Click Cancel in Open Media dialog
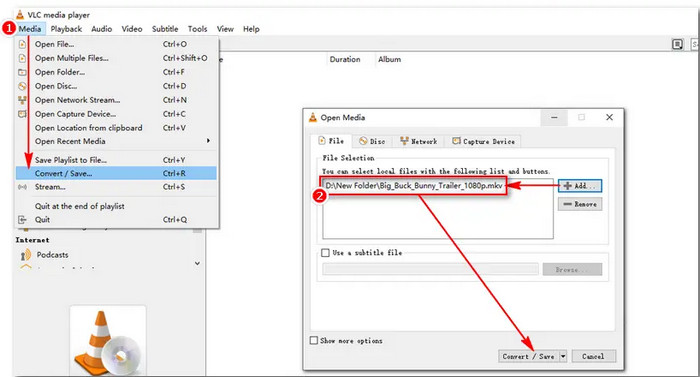Viewport: 700px width, 377px height. click(x=593, y=356)
